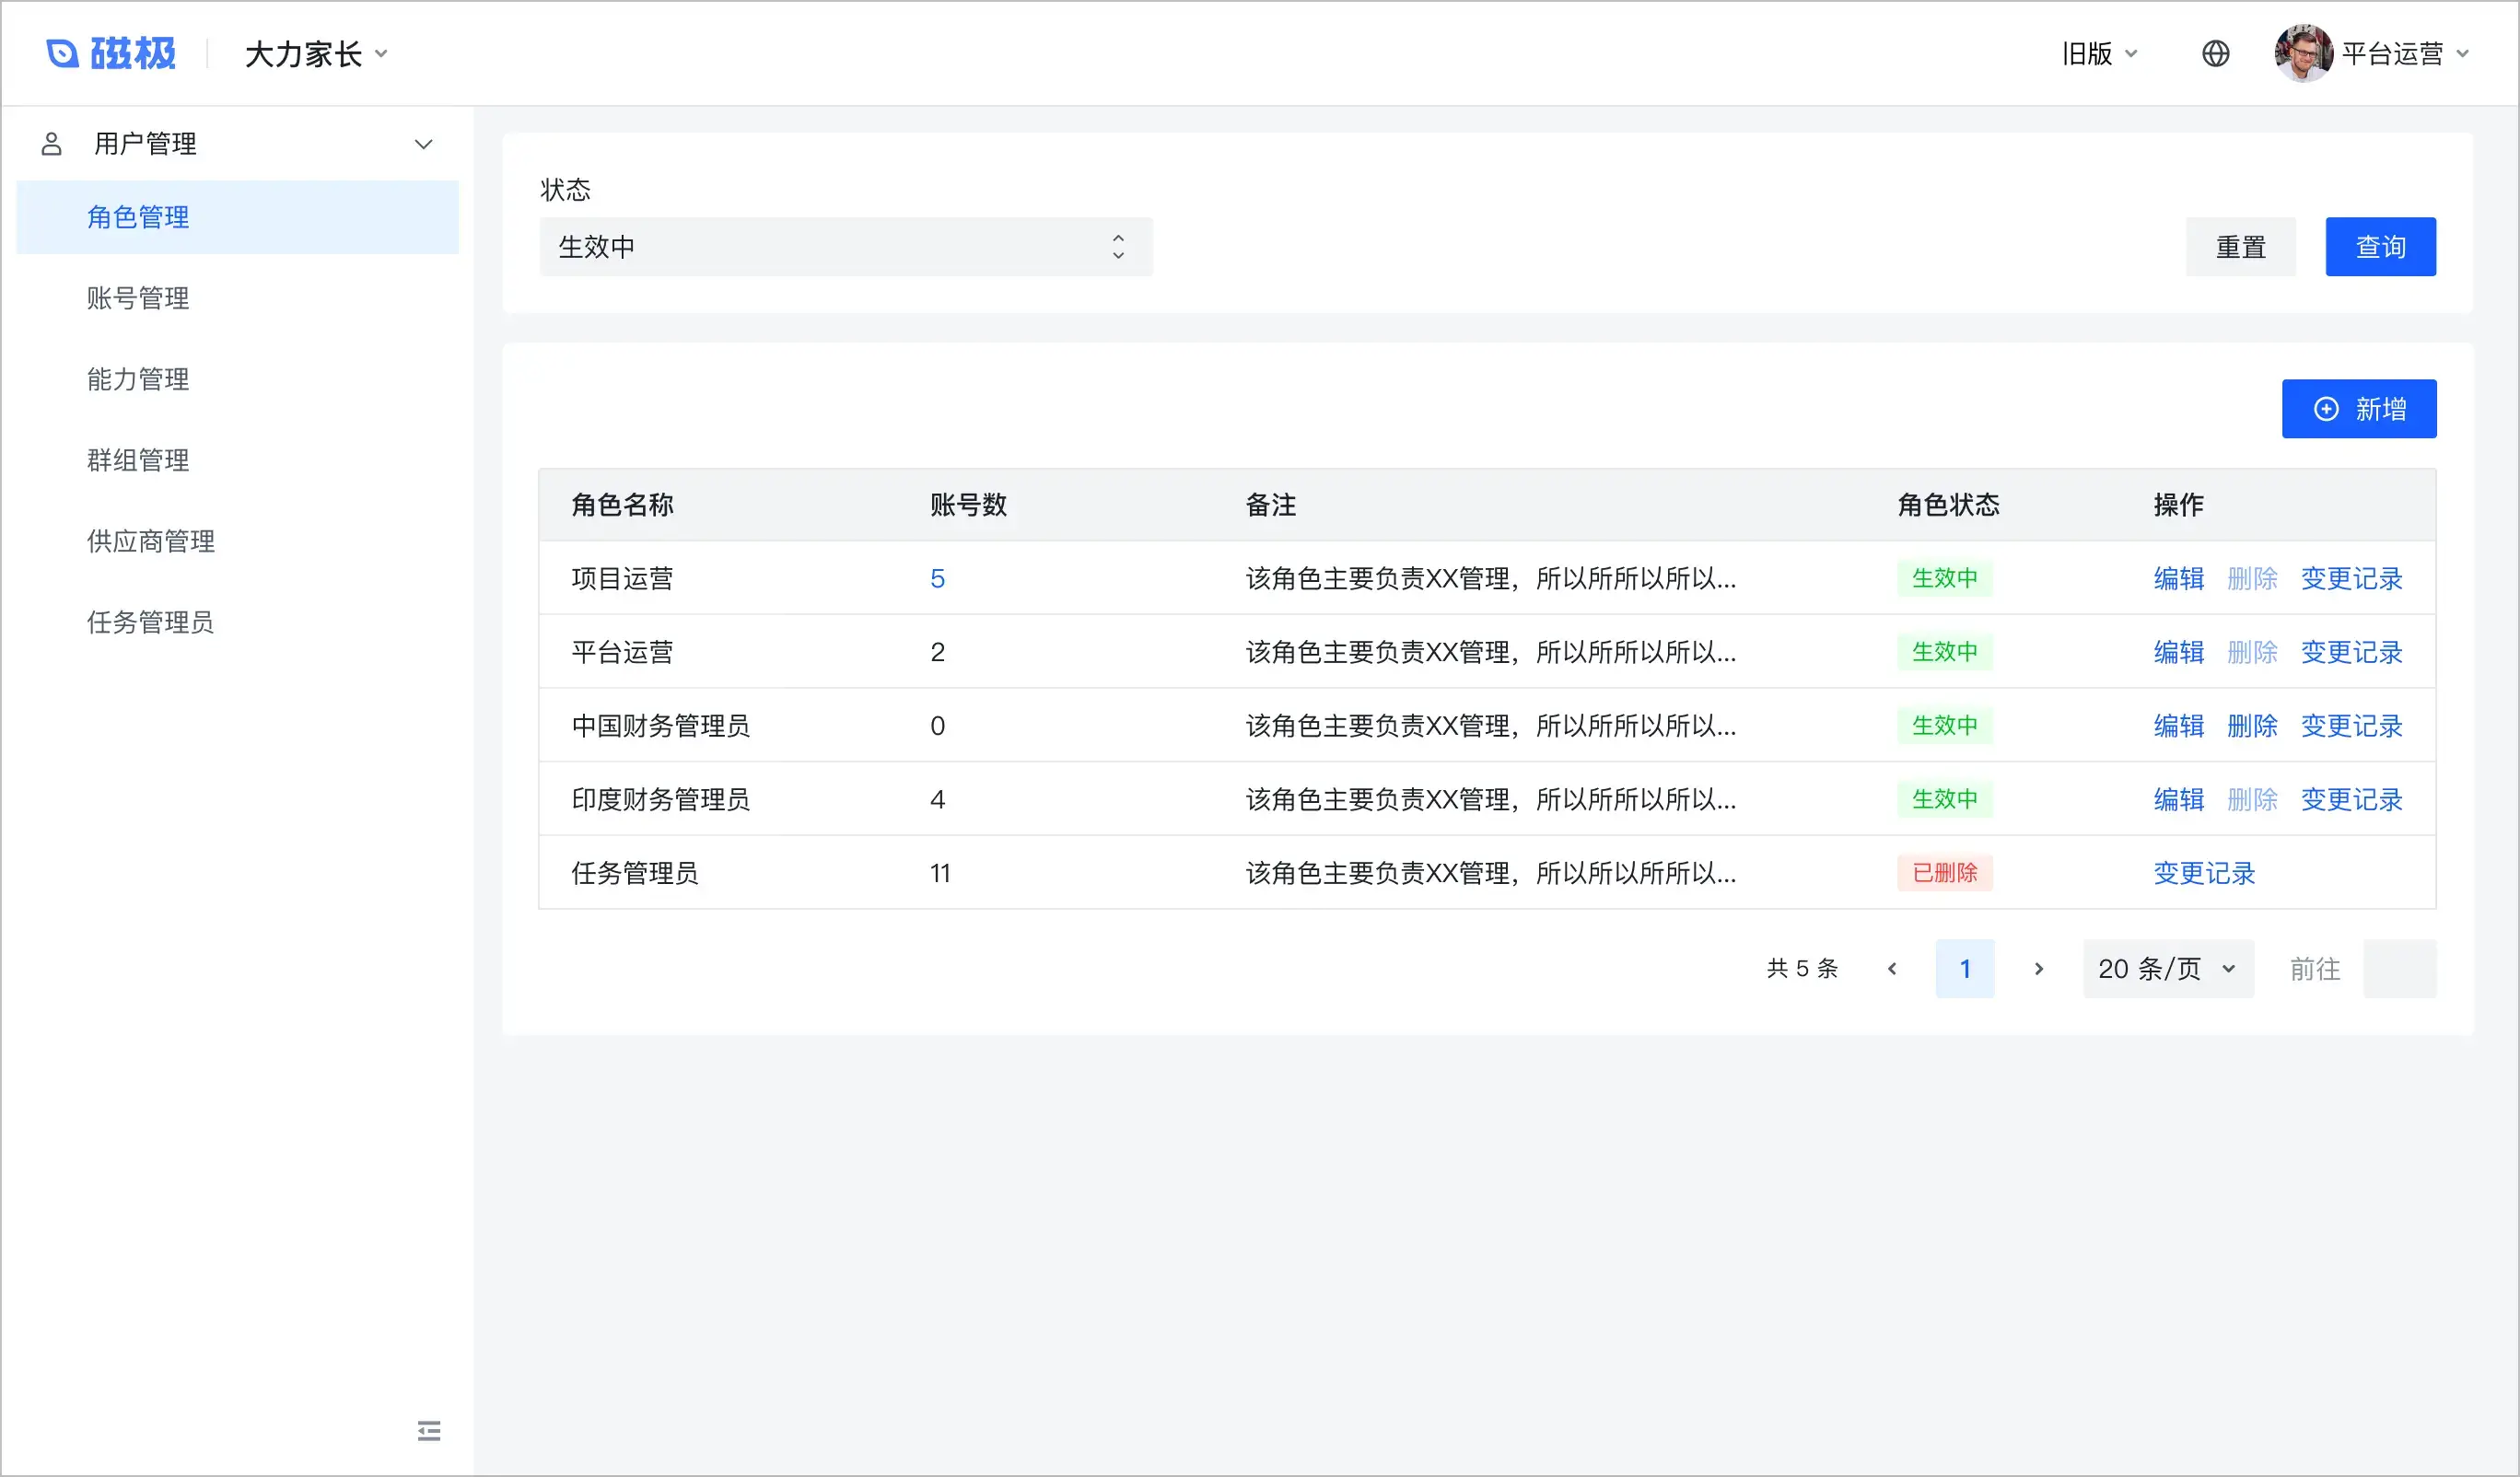
Task: Click 重置 button to clear filters
Action: tap(2247, 246)
